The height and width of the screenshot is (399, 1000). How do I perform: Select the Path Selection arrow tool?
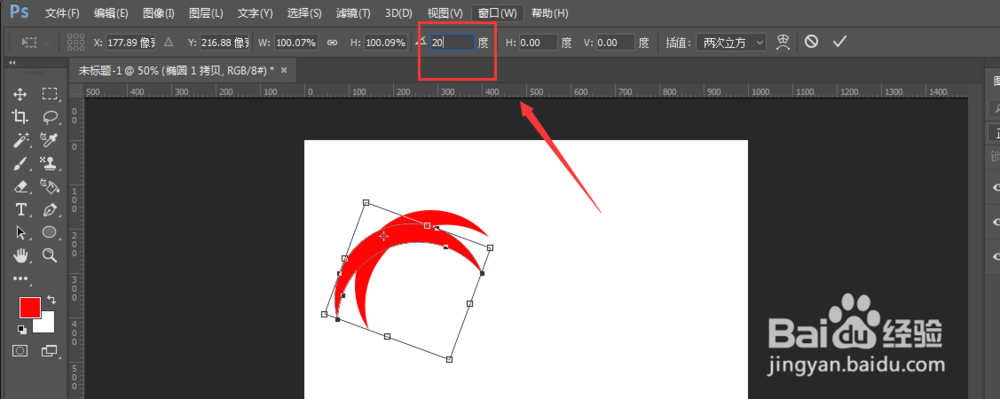(20, 233)
